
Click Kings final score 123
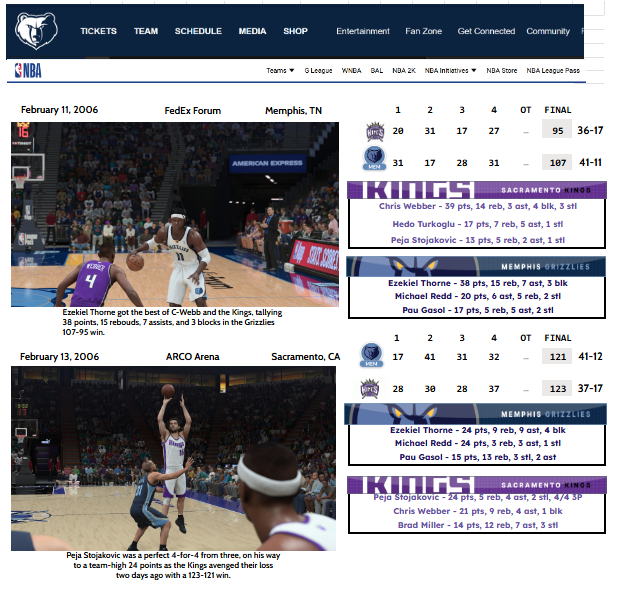pyautogui.click(x=557, y=388)
